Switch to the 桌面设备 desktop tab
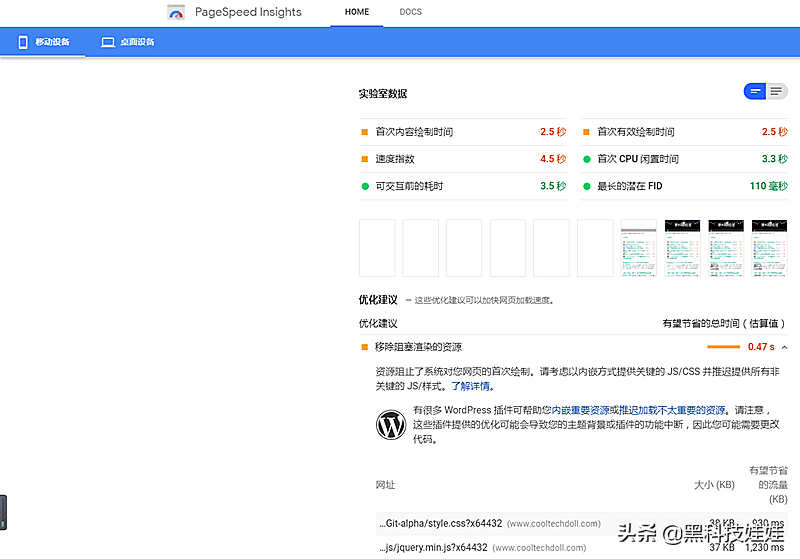Screen dimensions: 800x559 pyautogui.click(x=128, y=42)
